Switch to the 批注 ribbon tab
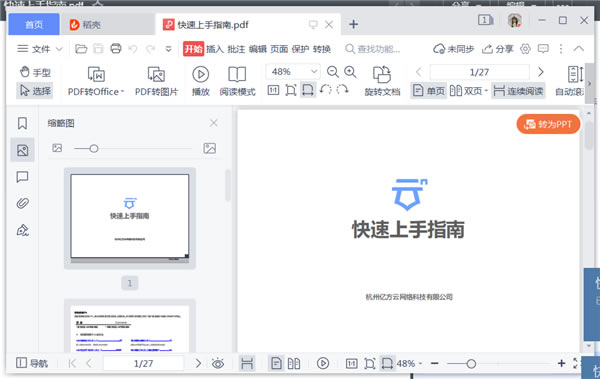The height and width of the screenshot is (379, 600). (236, 49)
